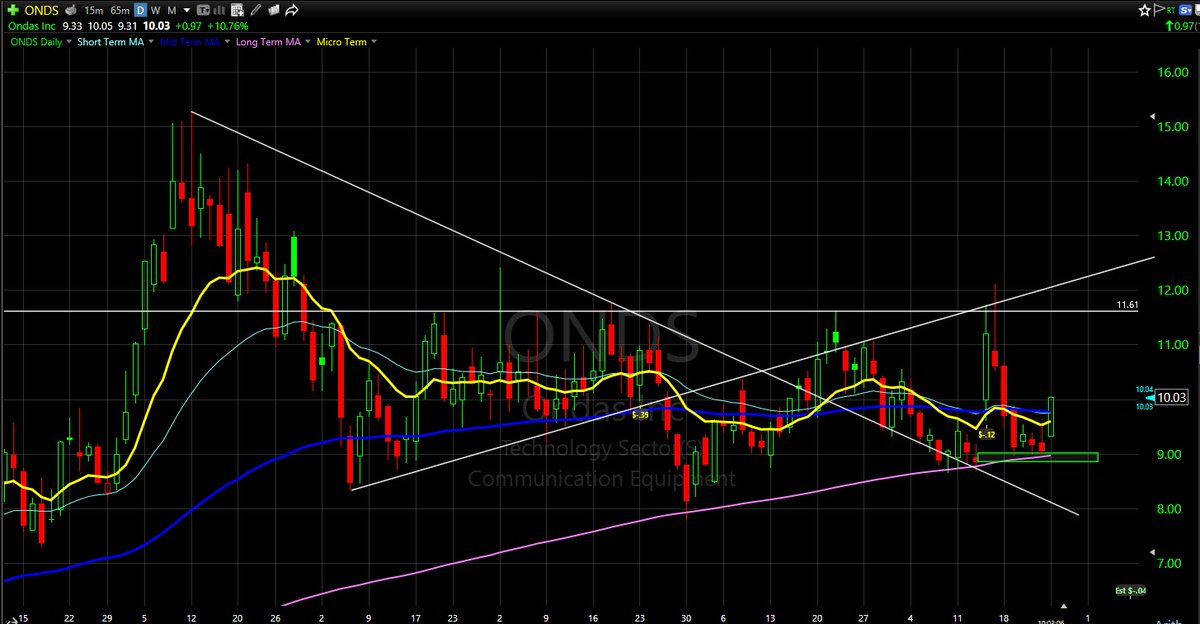Open the piggy bank icon beside ONDS
Image resolution: width=1200 pixels, height=624 pixels.
(x=70, y=10)
